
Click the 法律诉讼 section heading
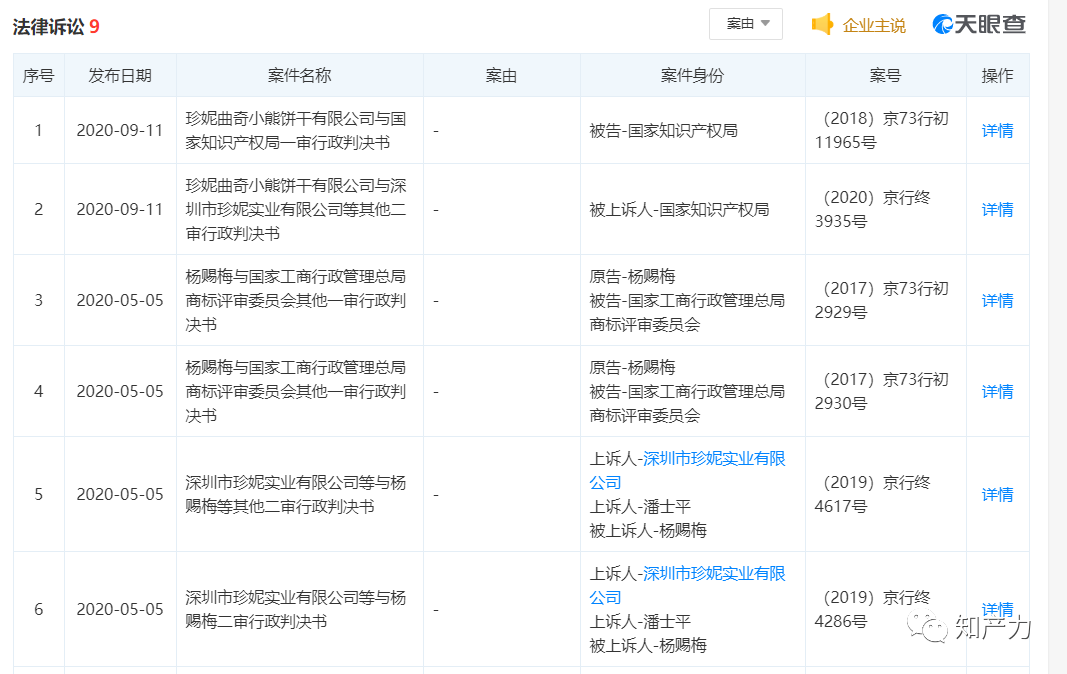48,27
